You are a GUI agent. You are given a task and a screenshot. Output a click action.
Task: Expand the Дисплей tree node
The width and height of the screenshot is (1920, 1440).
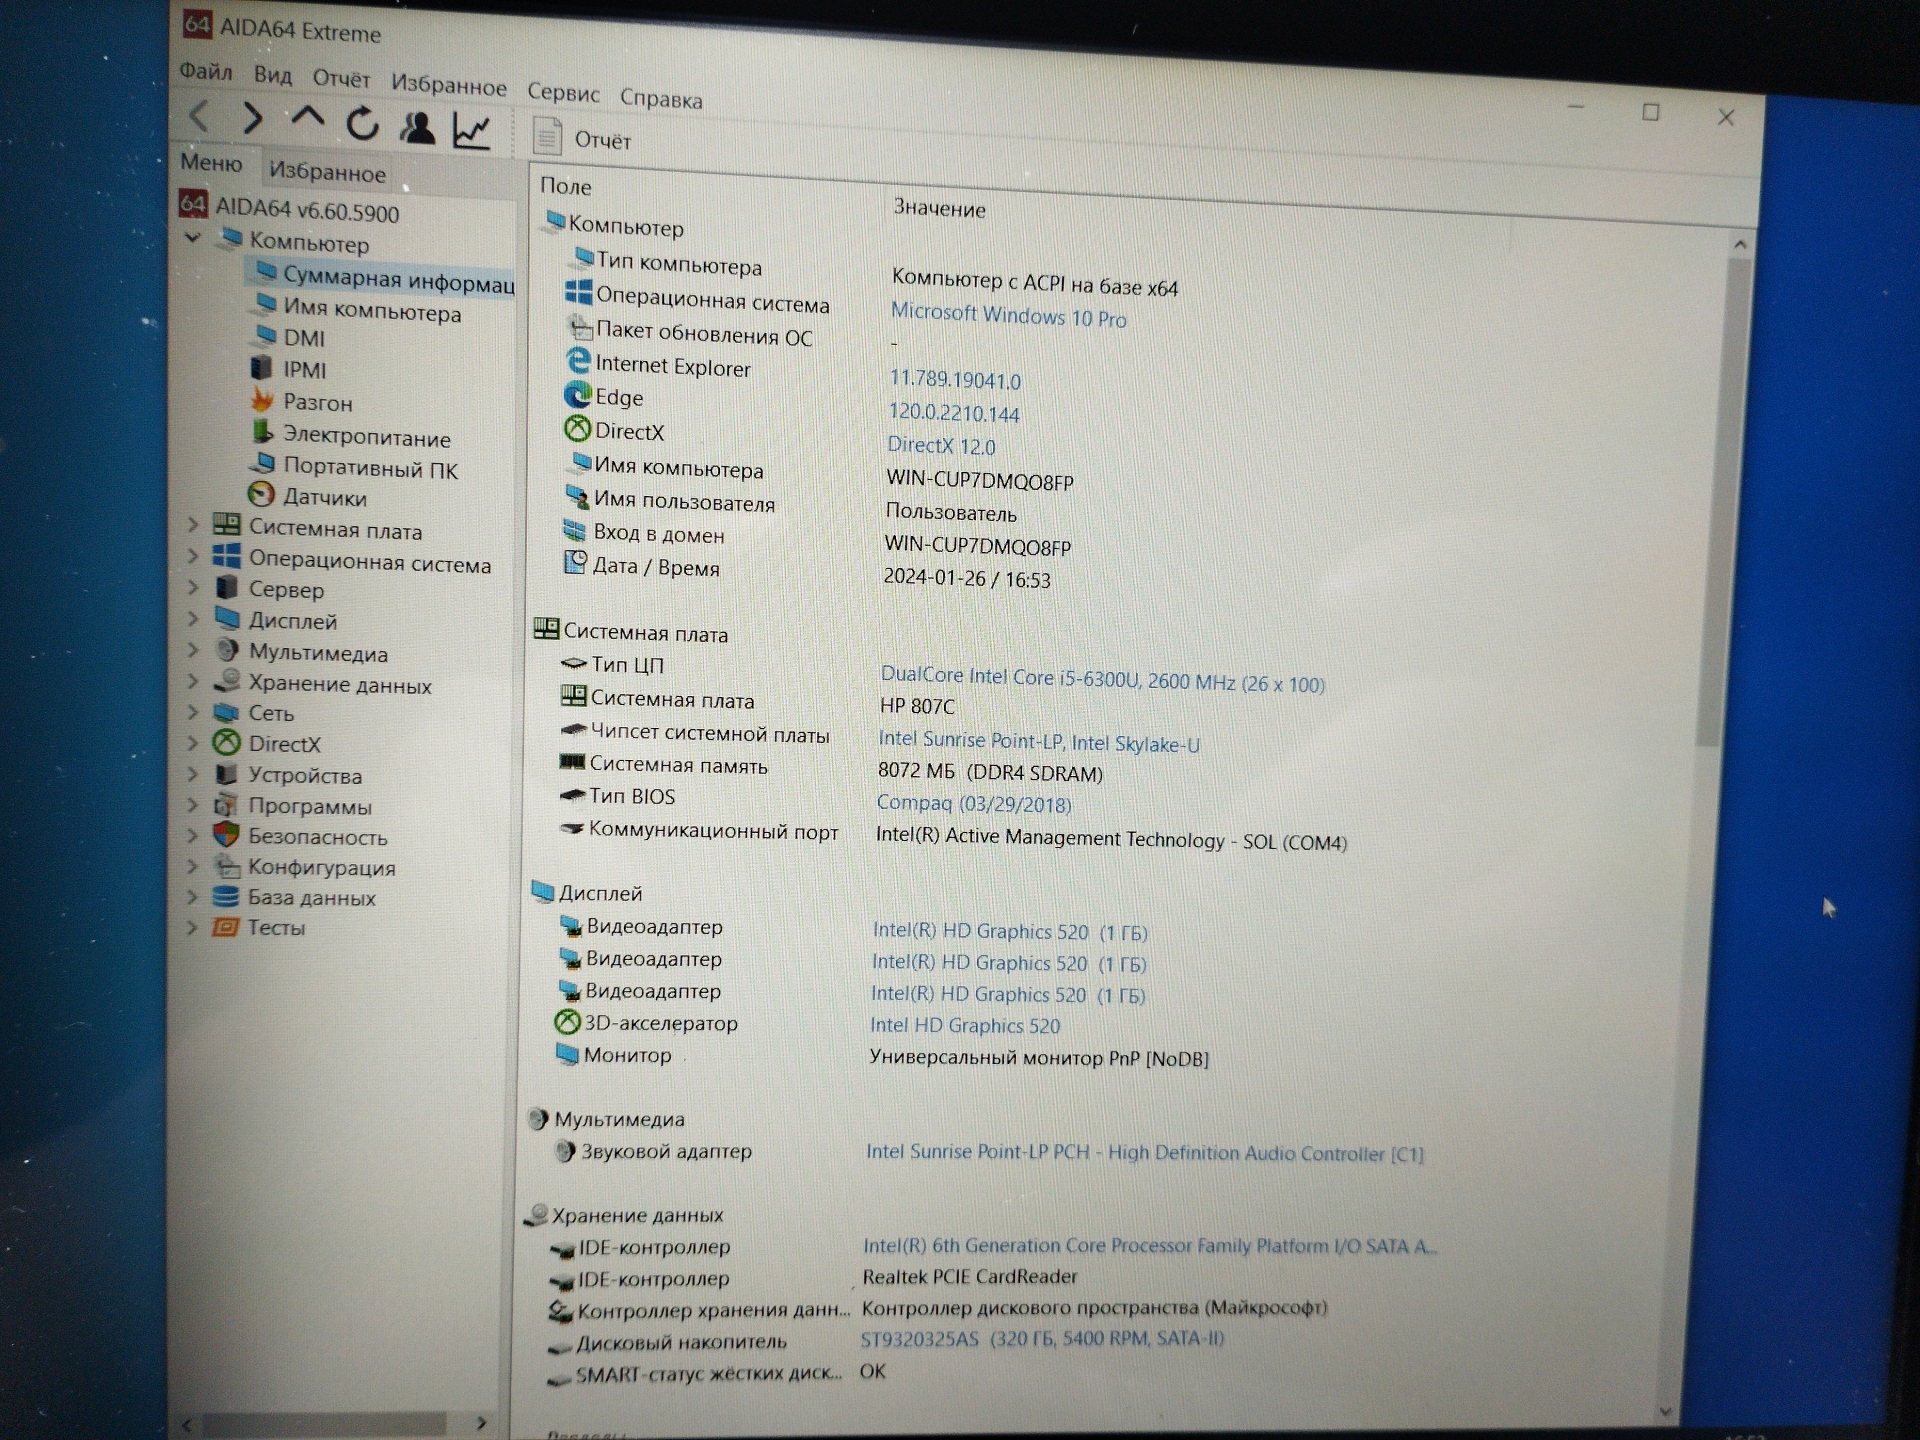coord(193,618)
